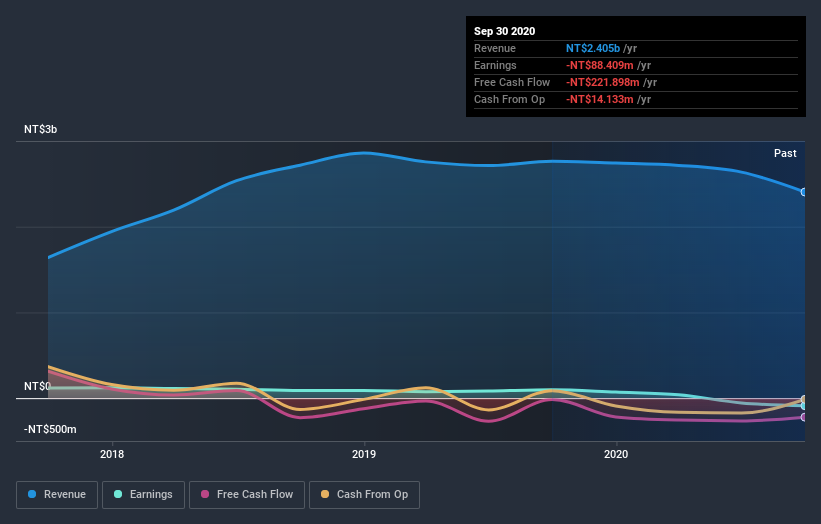The width and height of the screenshot is (821, 524).
Task: Toggle the Cash From Op legend button
Action: click(364, 495)
